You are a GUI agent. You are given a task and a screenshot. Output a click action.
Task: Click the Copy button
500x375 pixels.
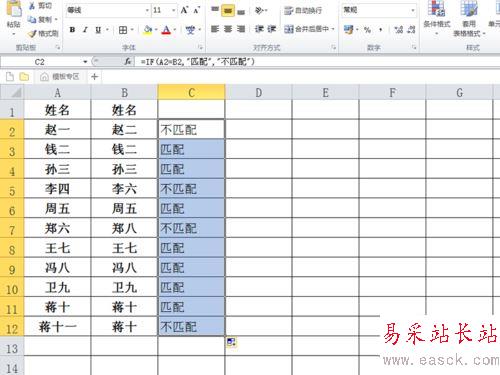click(x=41, y=19)
